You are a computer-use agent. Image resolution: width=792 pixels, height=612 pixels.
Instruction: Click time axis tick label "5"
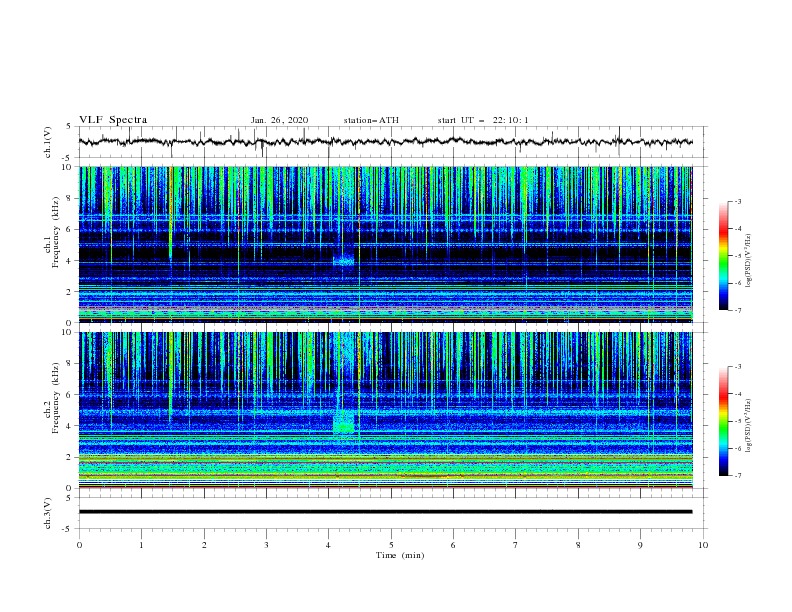click(391, 545)
